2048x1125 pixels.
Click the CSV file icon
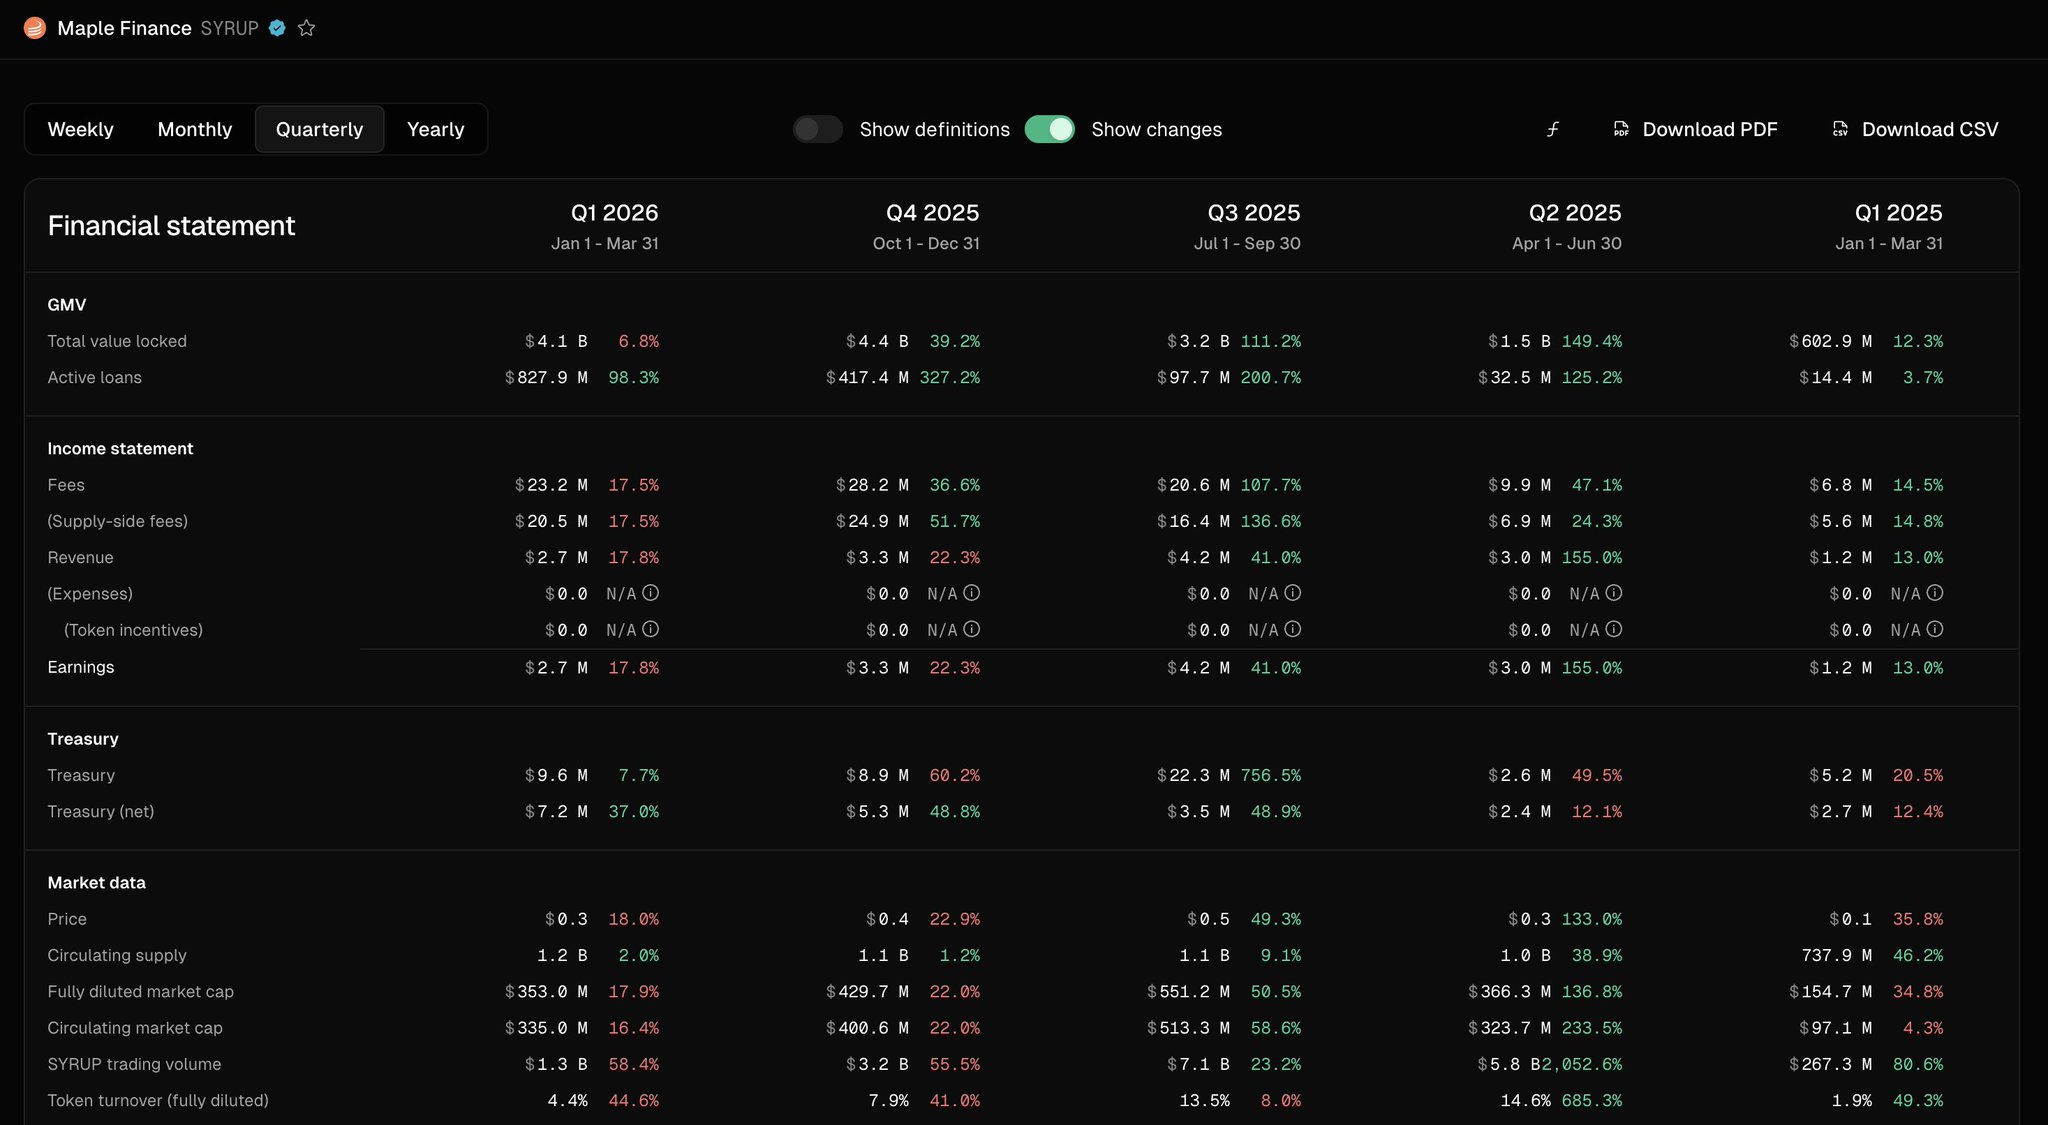coord(1840,129)
